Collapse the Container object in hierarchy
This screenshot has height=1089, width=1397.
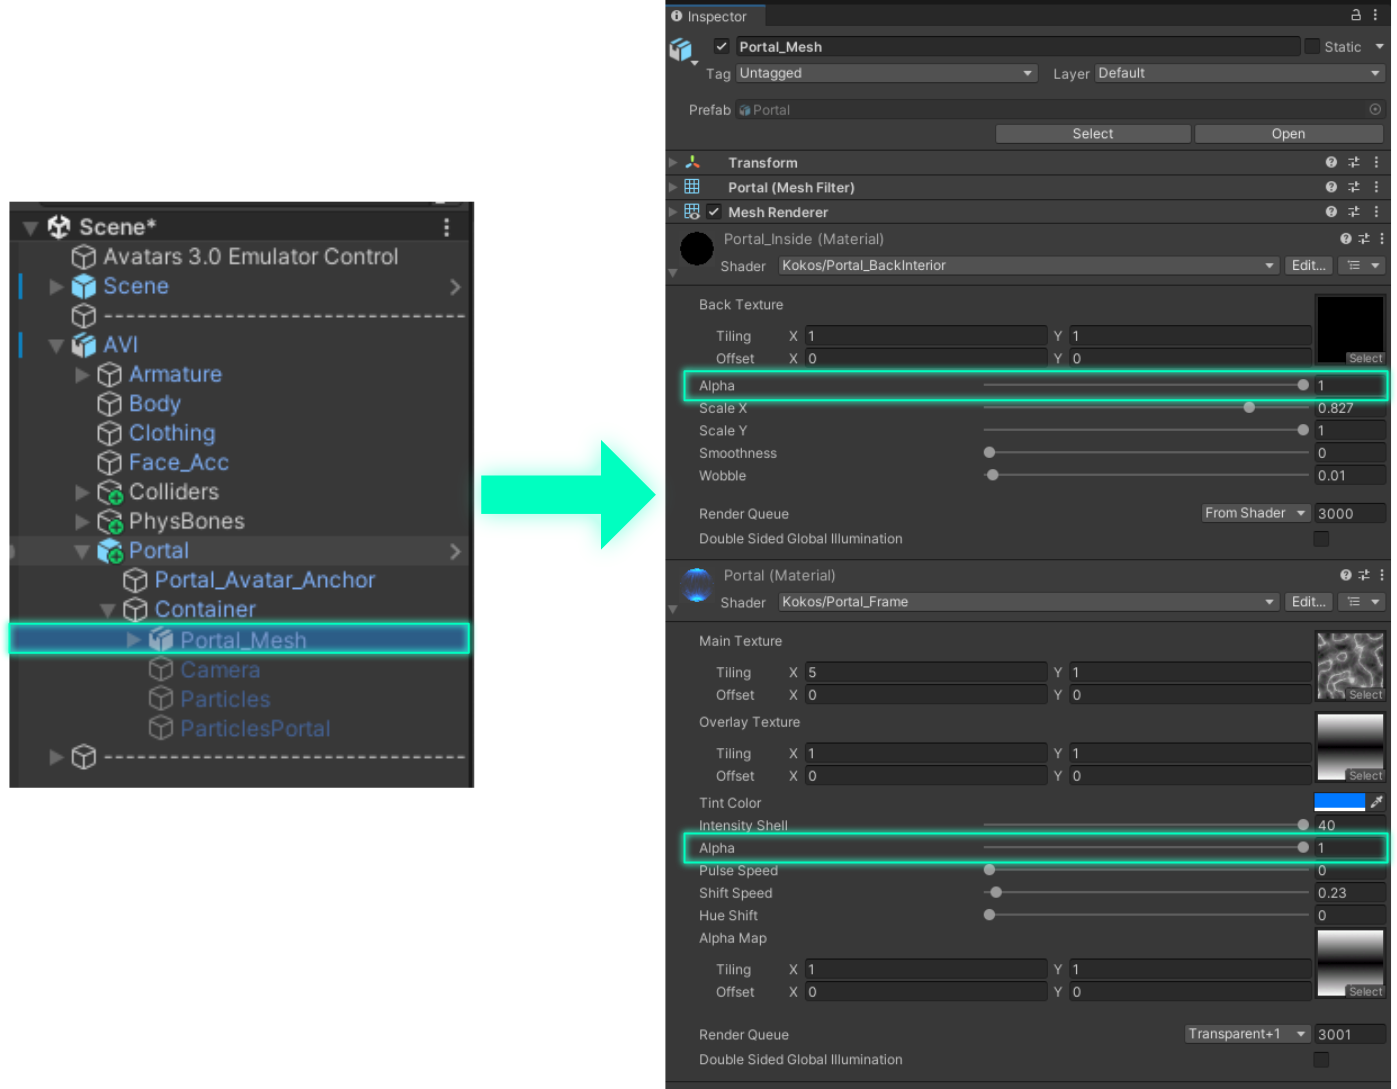pyautogui.click(x=107, y=610)
